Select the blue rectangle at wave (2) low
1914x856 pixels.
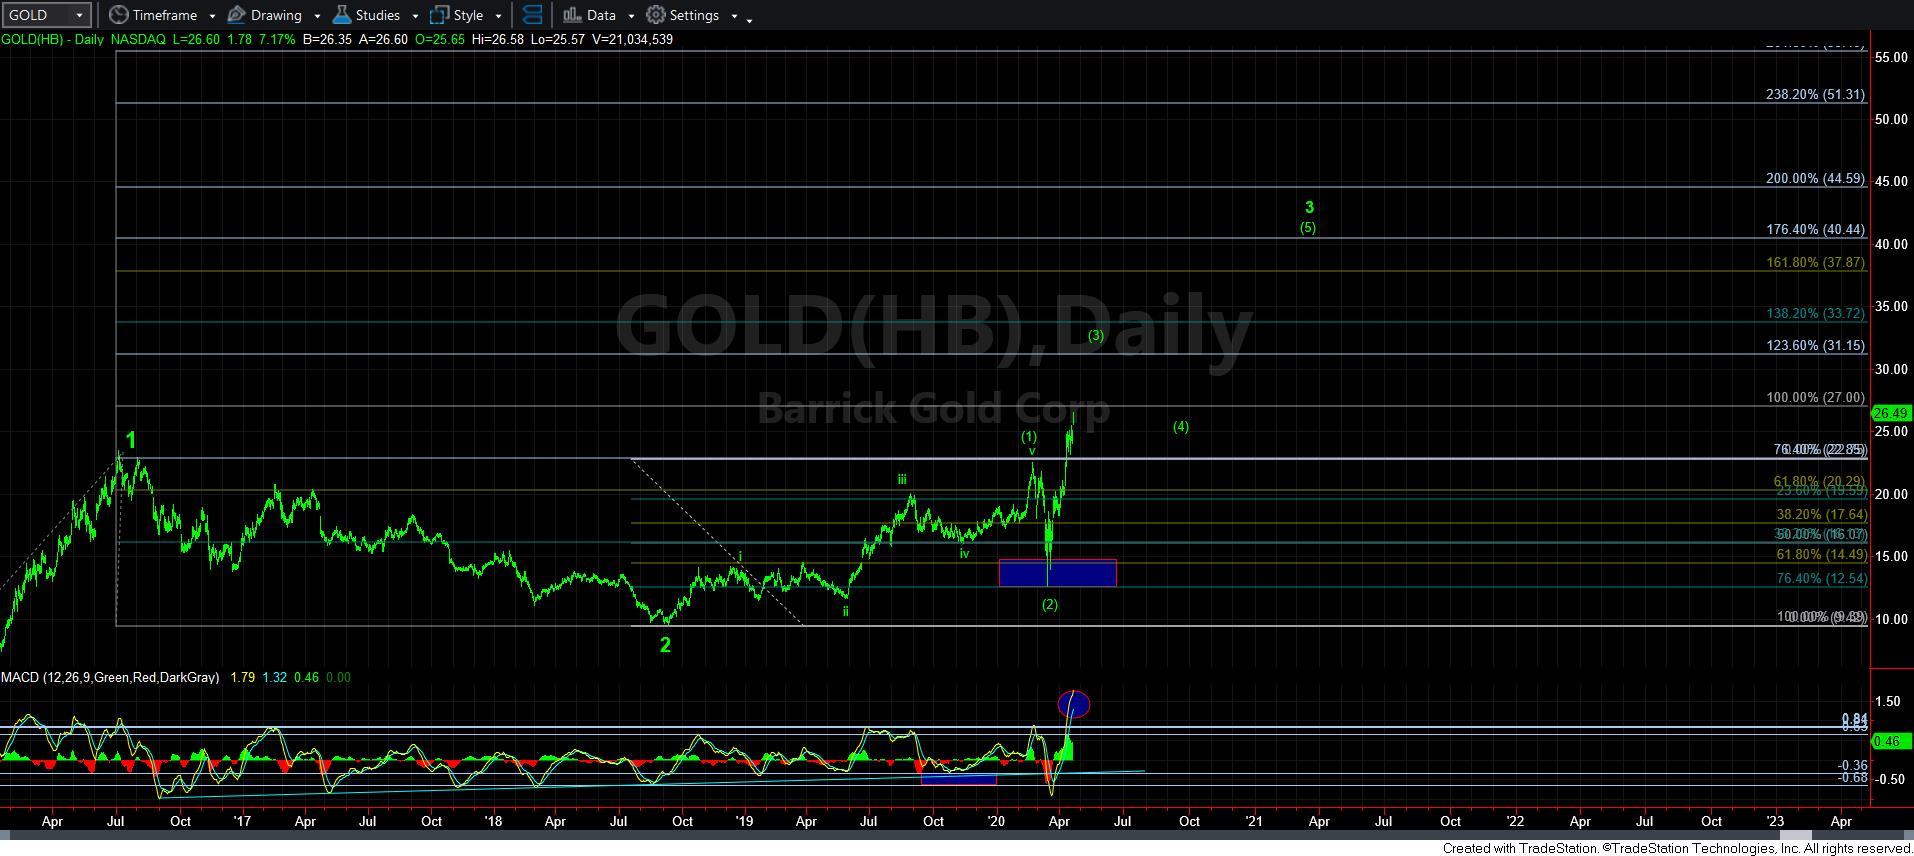[x=1057, y=573]
